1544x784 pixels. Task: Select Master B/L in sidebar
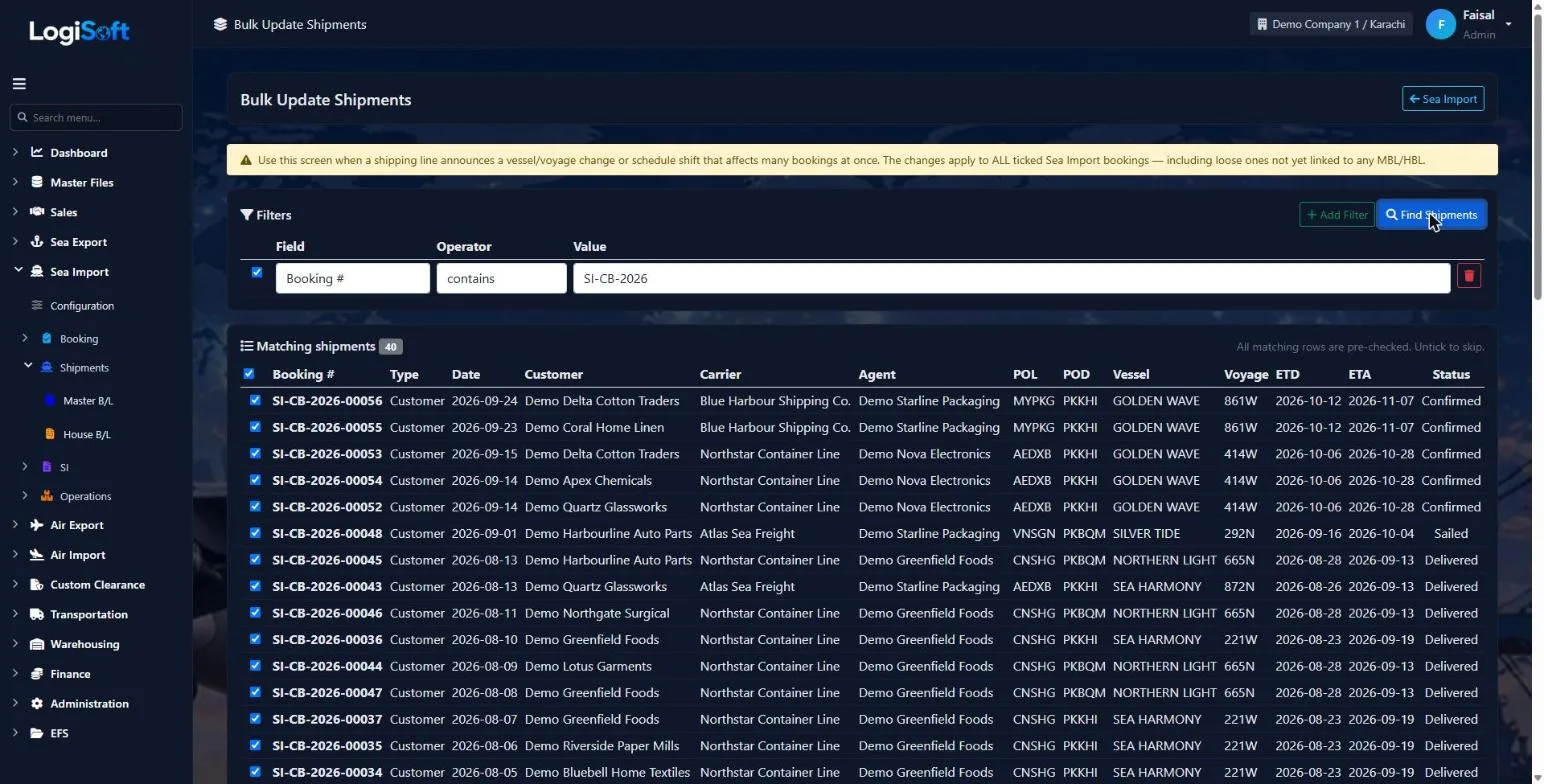[x=88, y=401]
